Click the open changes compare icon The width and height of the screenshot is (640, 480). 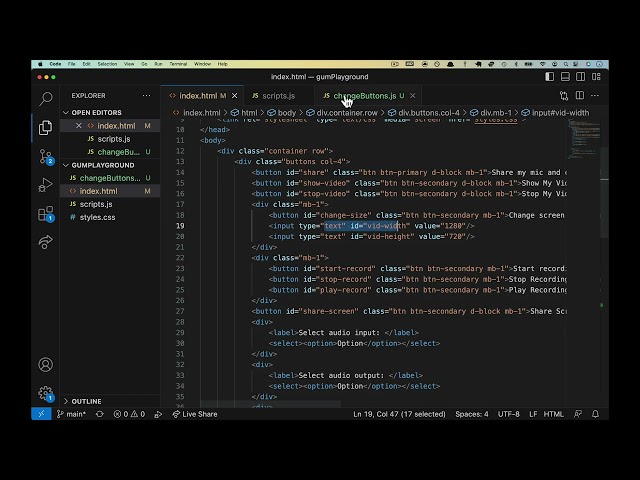[x=564, y=96]
